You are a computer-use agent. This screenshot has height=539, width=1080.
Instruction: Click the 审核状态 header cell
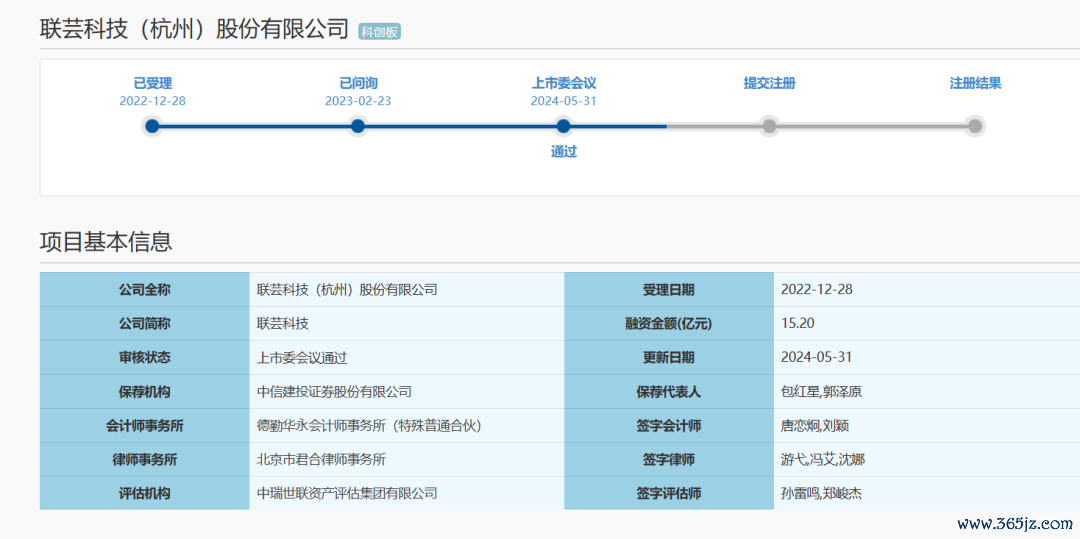[x=145, y=358]
